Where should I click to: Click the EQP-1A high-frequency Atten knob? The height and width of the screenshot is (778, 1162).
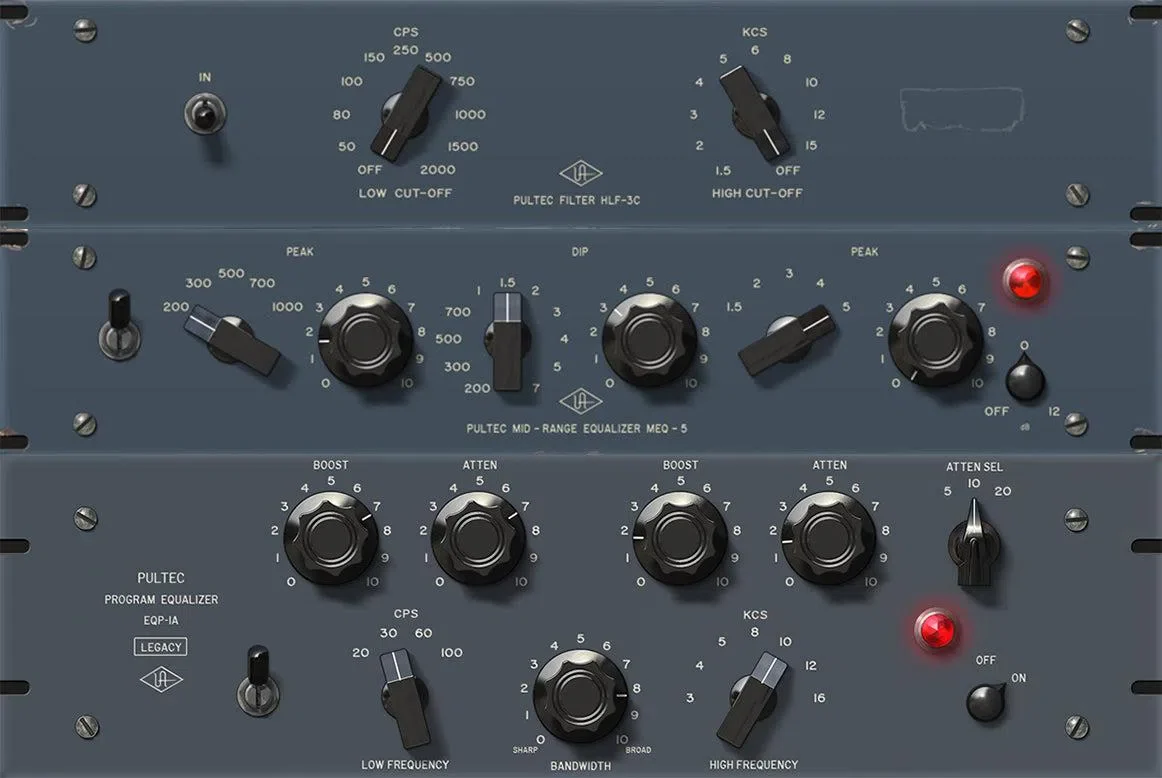pyautogui.click(x=829, y=538)
